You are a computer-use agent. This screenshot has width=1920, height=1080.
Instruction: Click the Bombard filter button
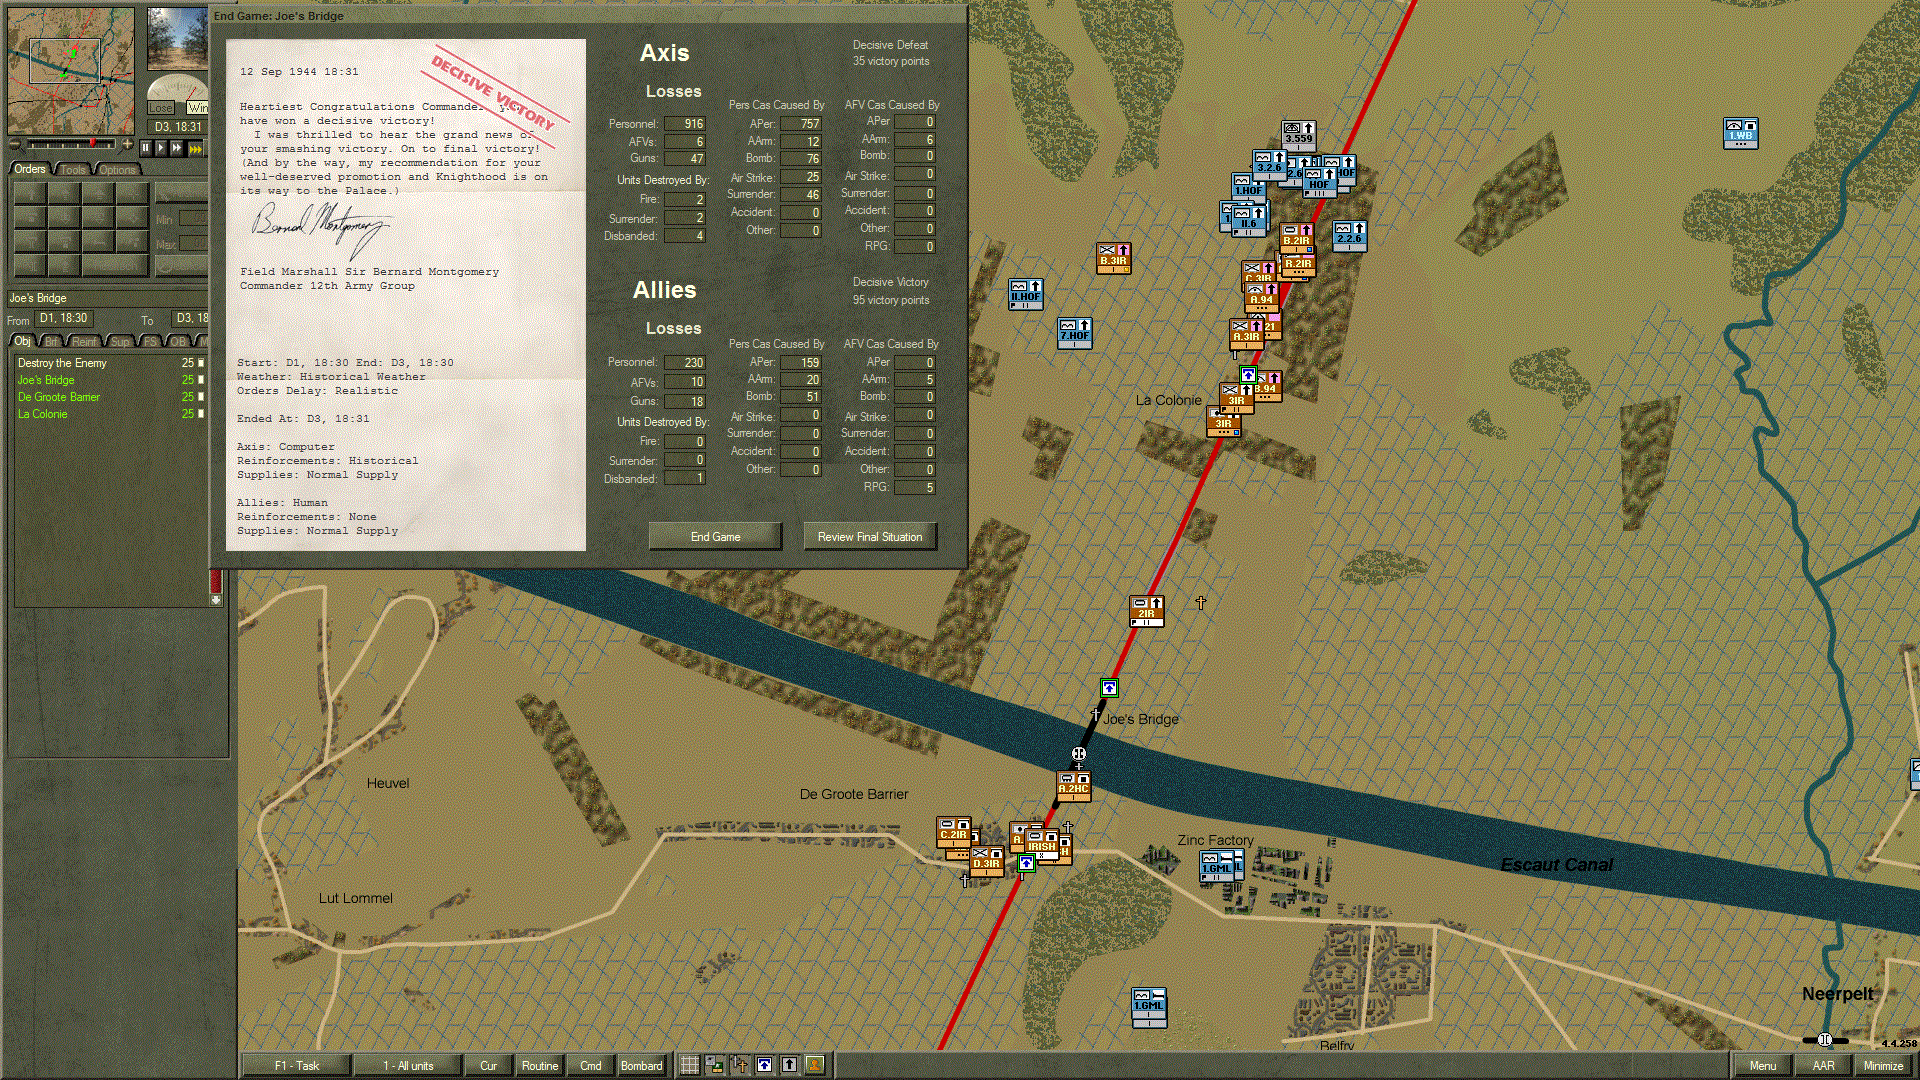642,1066
